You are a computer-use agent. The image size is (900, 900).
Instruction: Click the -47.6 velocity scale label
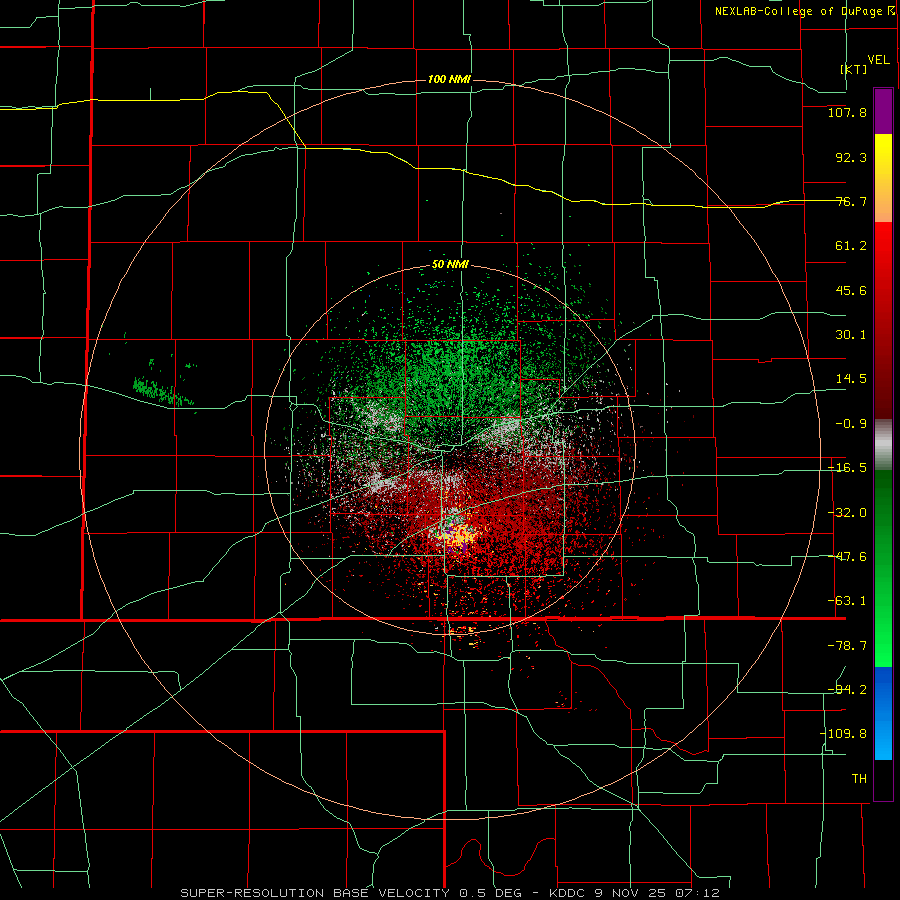pyautogui.click(x=847, y=557)
